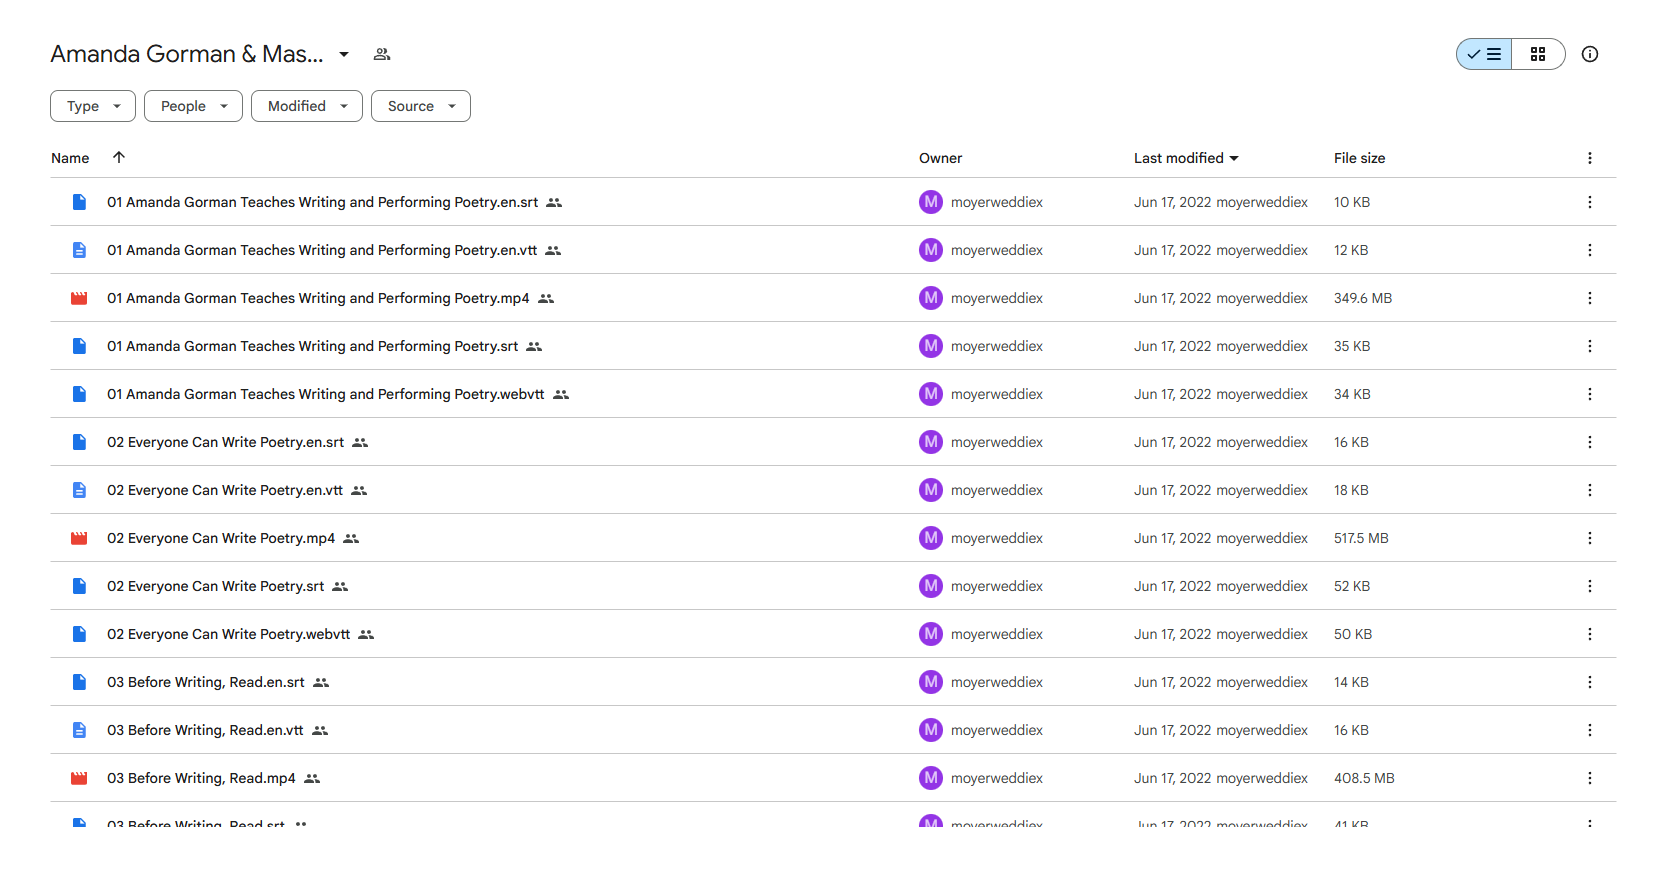Open more actions for 02 Everyone Poetry.mp4
Viewport: 1664px width, 876px height.
pos(1590,538)
